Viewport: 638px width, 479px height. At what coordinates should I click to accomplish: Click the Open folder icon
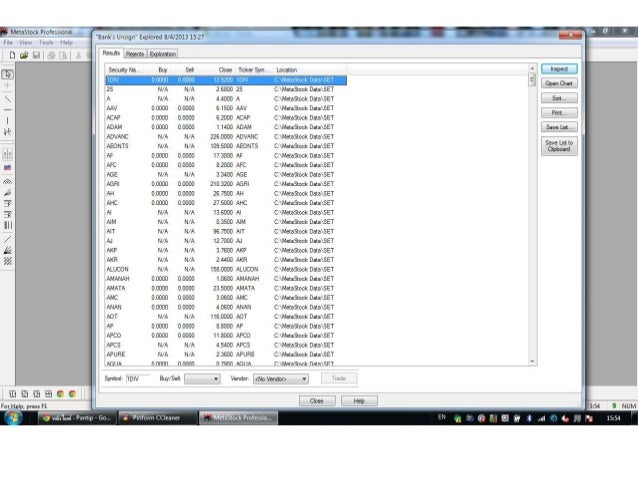[x=24, y=55]
